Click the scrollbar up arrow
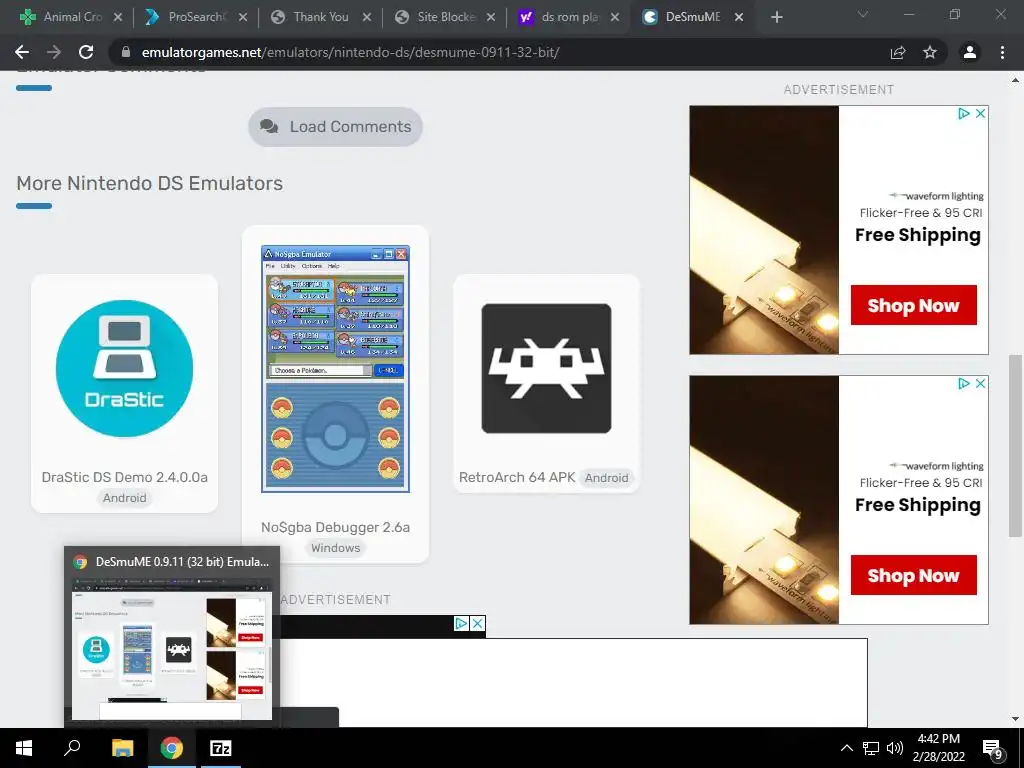 [1015, 80]
